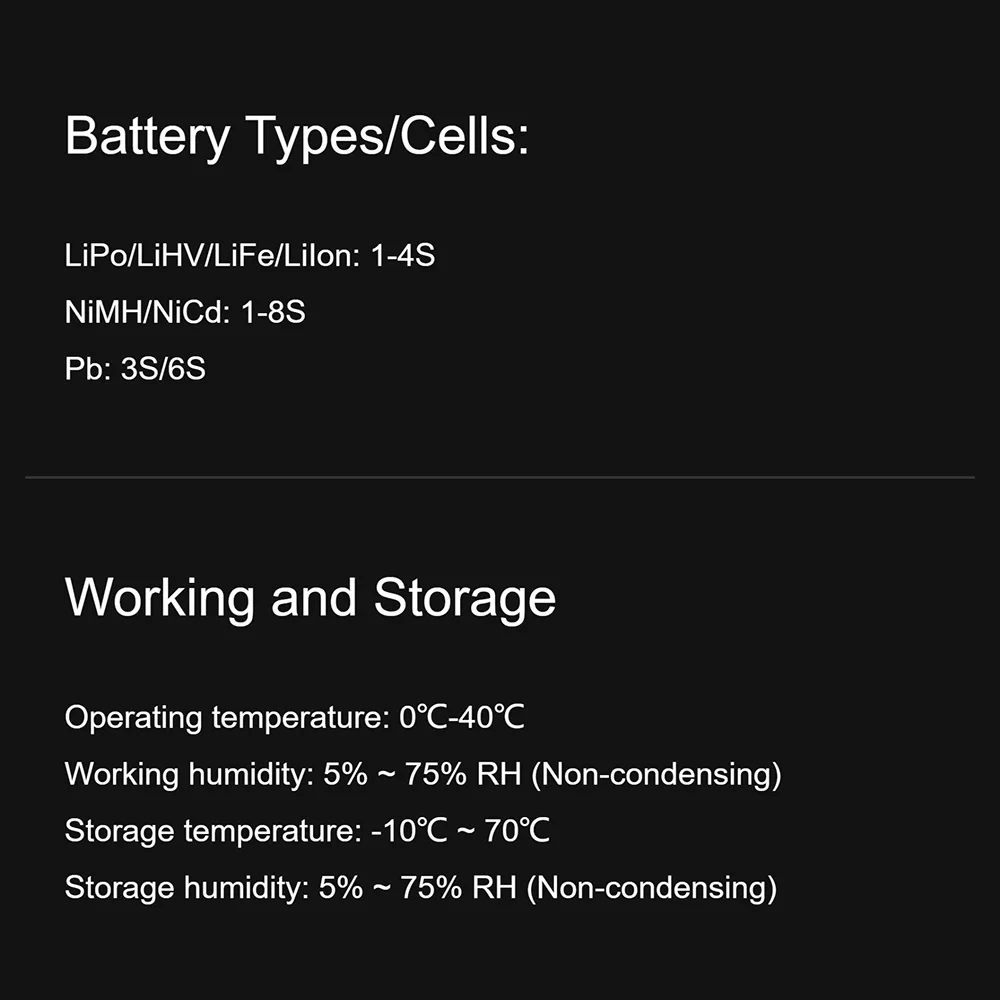This screenshot has width=1000, height=1000.
Task: Click the "Battery Types/Cells:" heading
Action: click(297, 136)
